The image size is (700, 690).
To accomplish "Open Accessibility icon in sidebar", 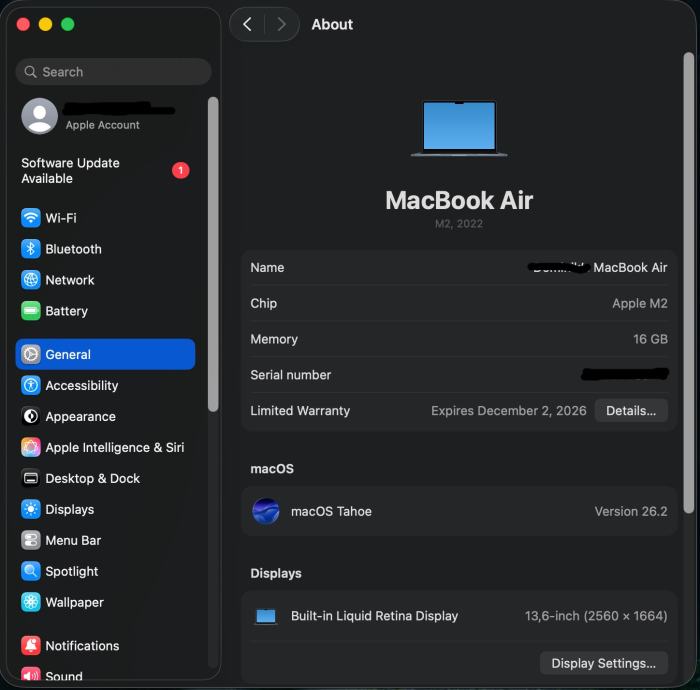I will [x=31, y=385].
